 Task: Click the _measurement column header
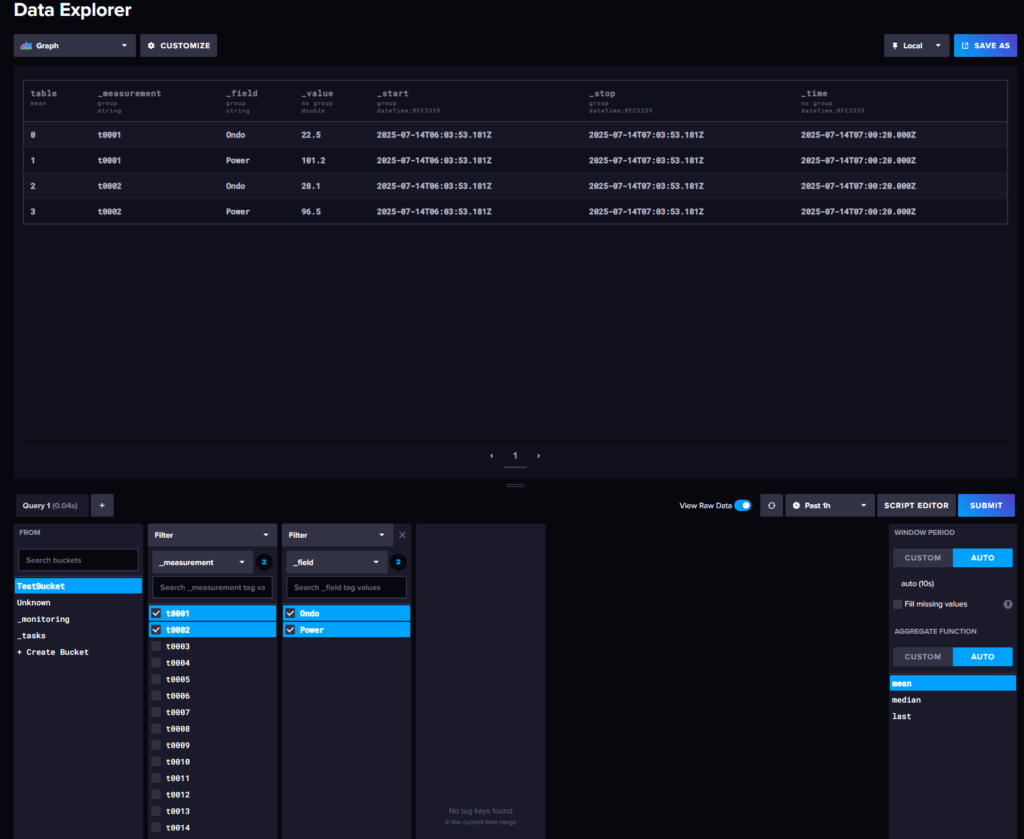point(129,93)
